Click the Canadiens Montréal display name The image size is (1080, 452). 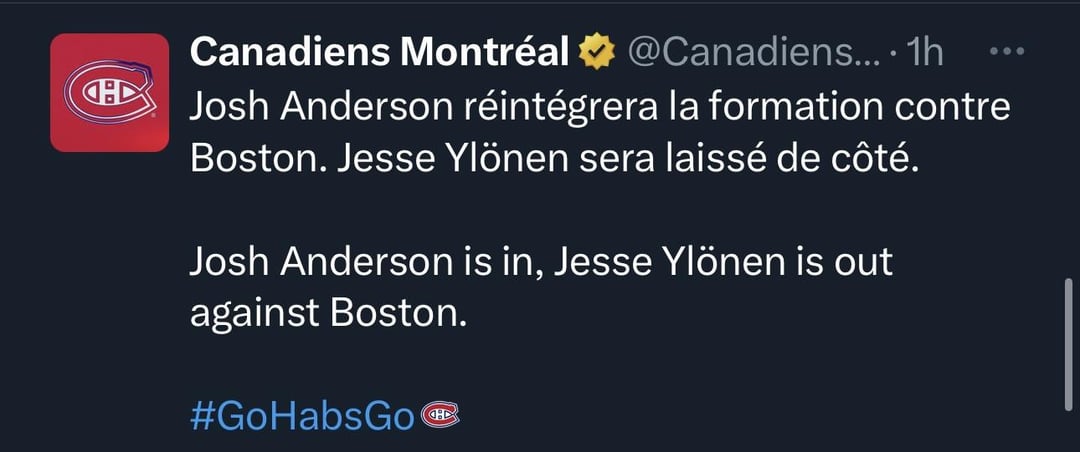click(379, 52)
